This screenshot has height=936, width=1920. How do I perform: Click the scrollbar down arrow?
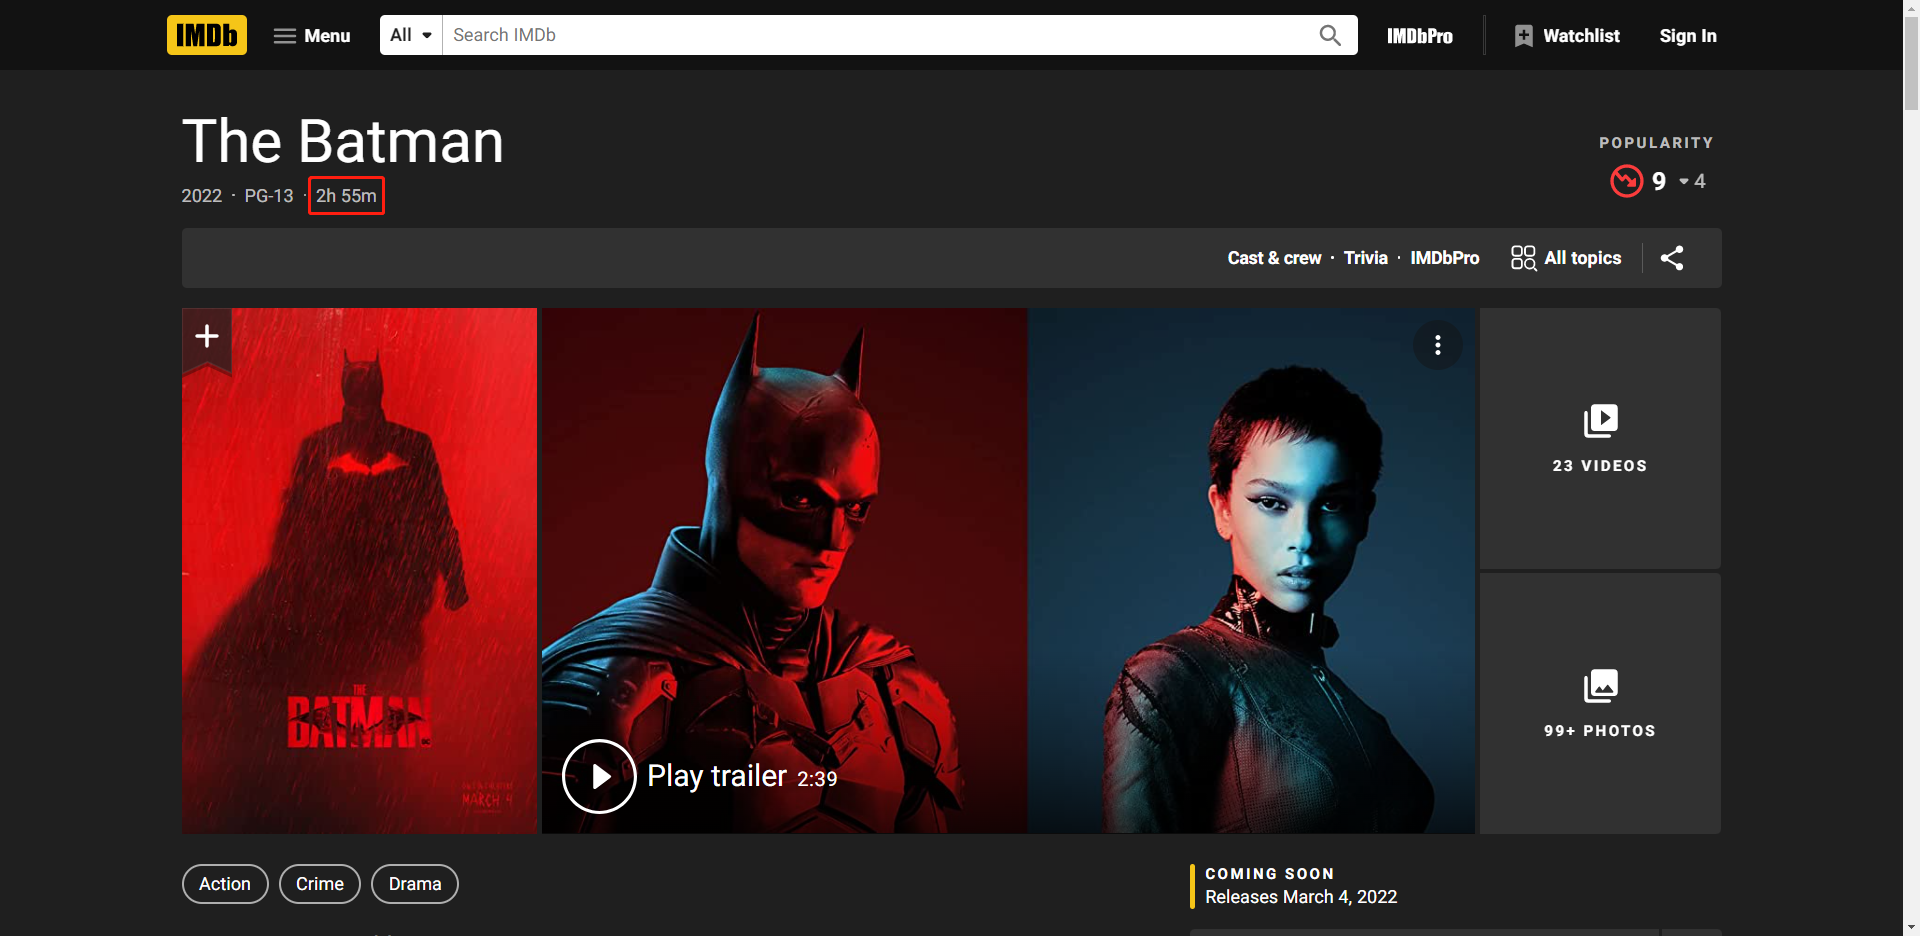pos(1911,927)
